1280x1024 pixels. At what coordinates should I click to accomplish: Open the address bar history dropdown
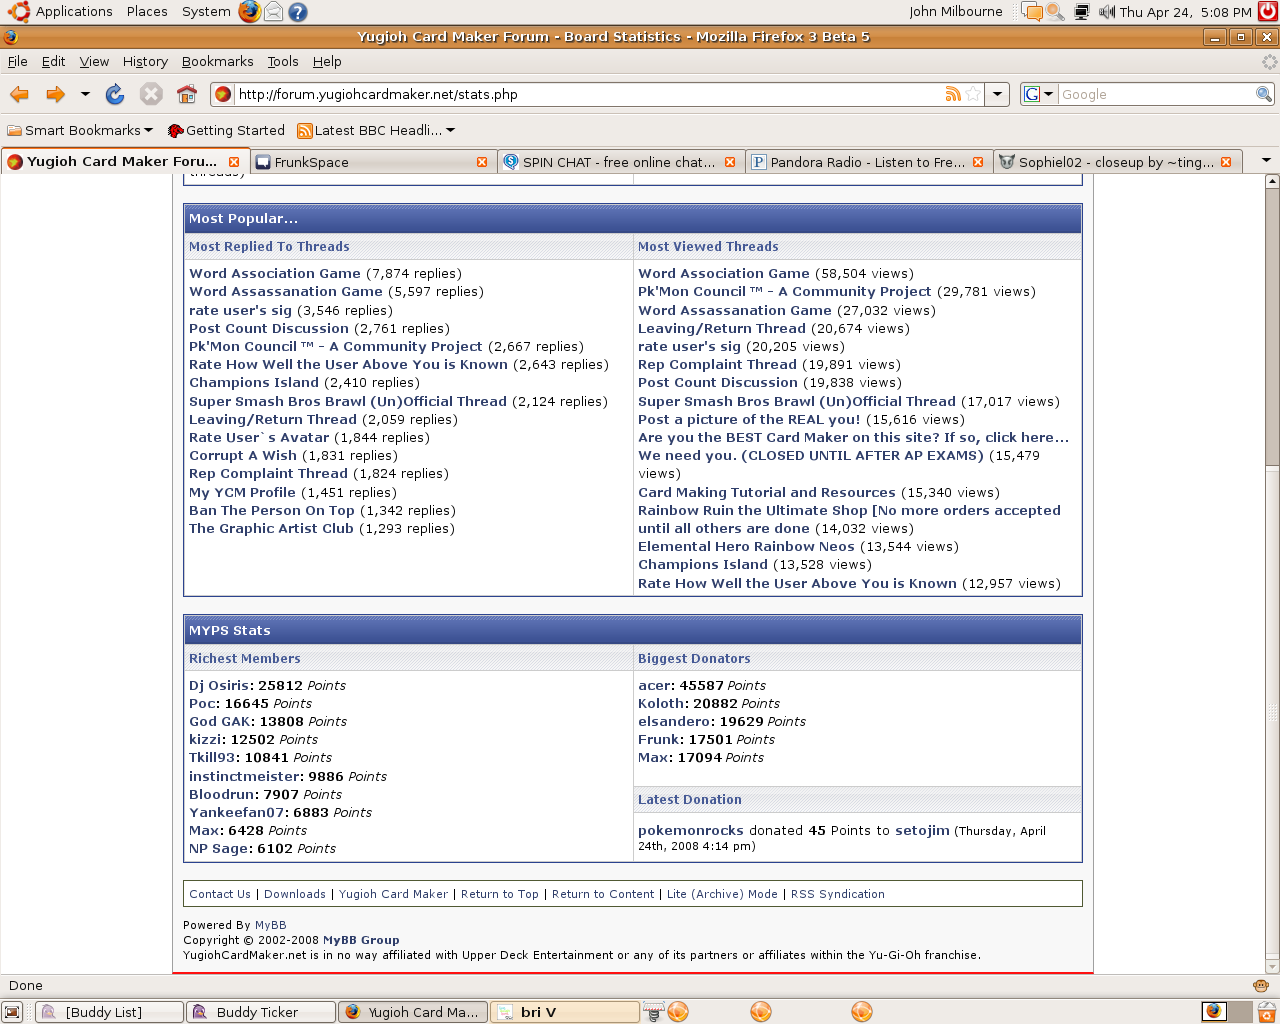click(997, 94)
